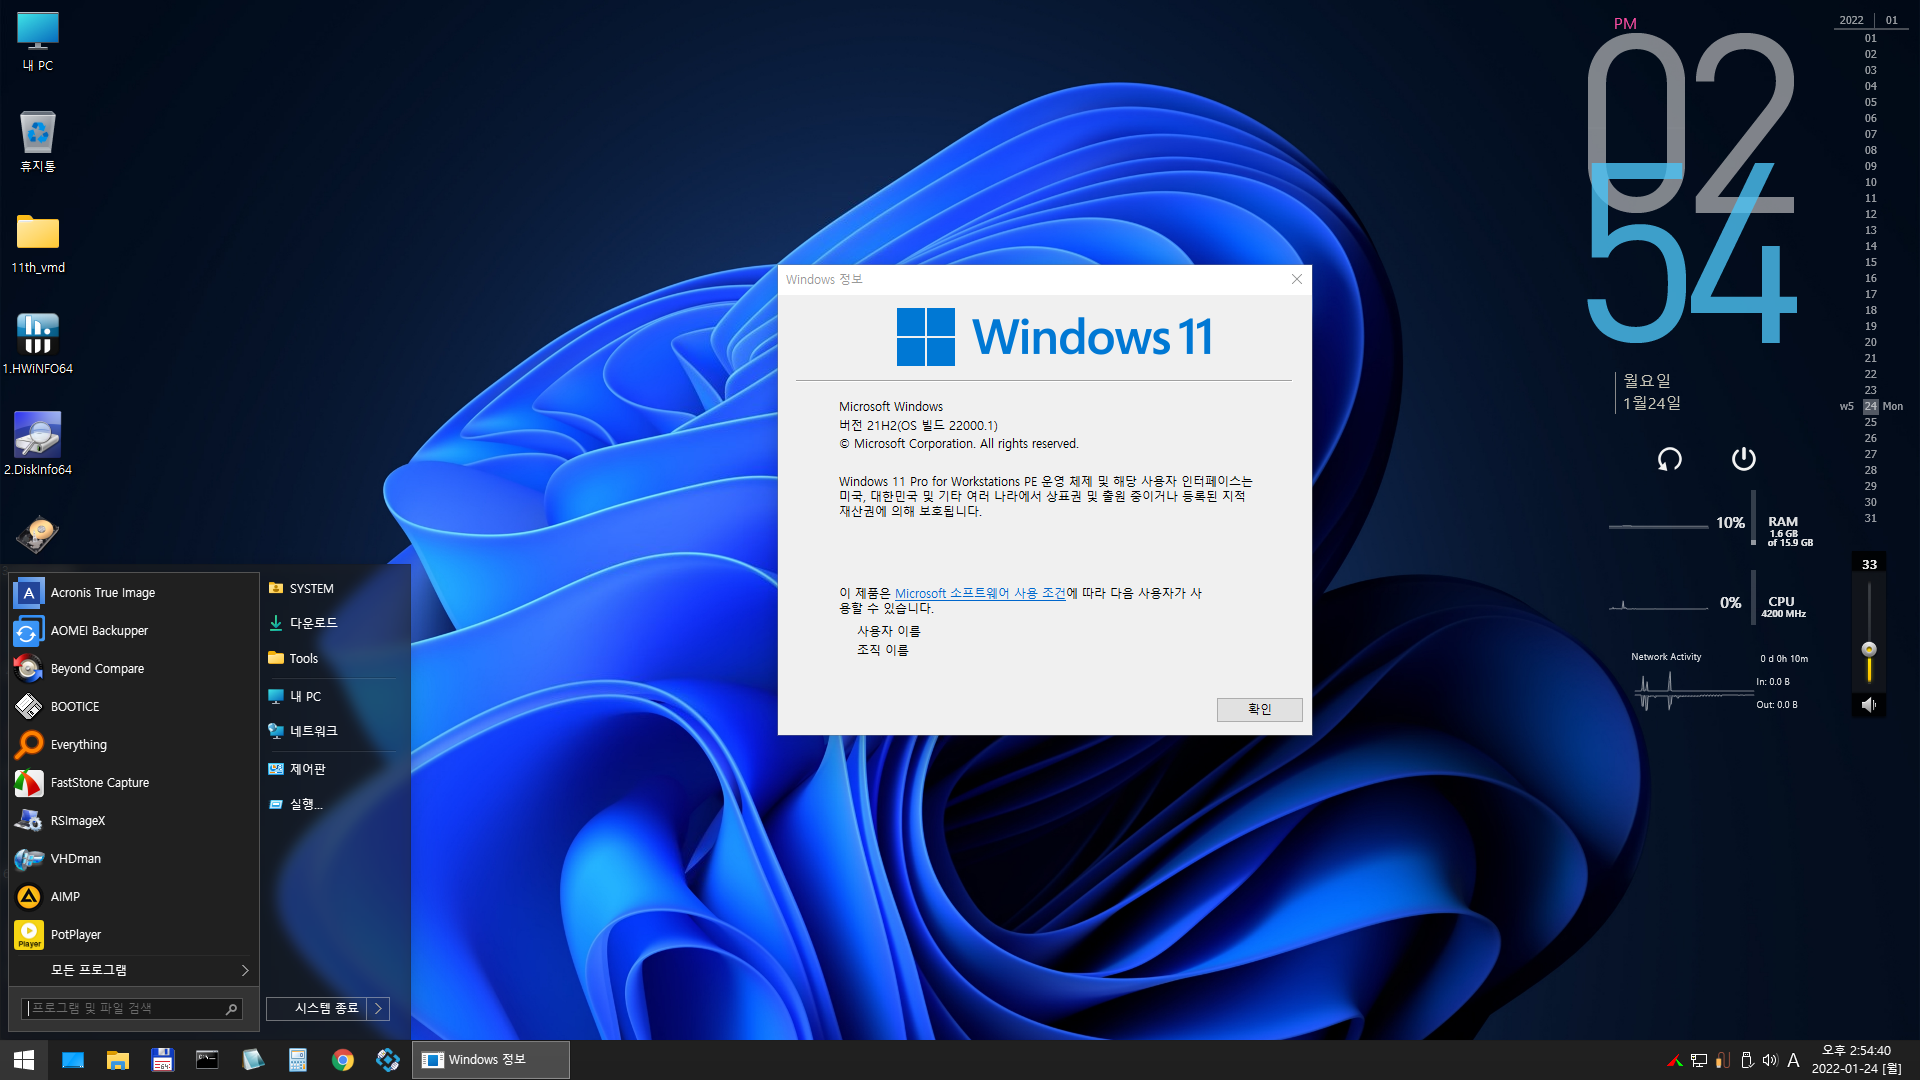Click the Windows start button on taskbar
1920x1080 pixels.
pos(24,1060)
